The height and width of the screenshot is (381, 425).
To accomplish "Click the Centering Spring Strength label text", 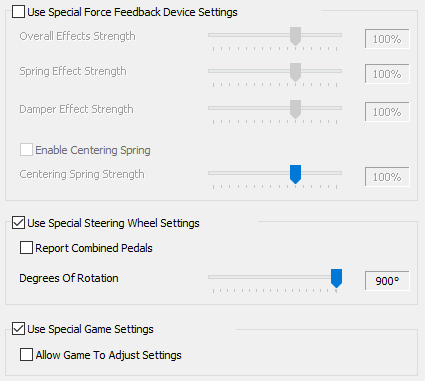I will coord(82,174).
